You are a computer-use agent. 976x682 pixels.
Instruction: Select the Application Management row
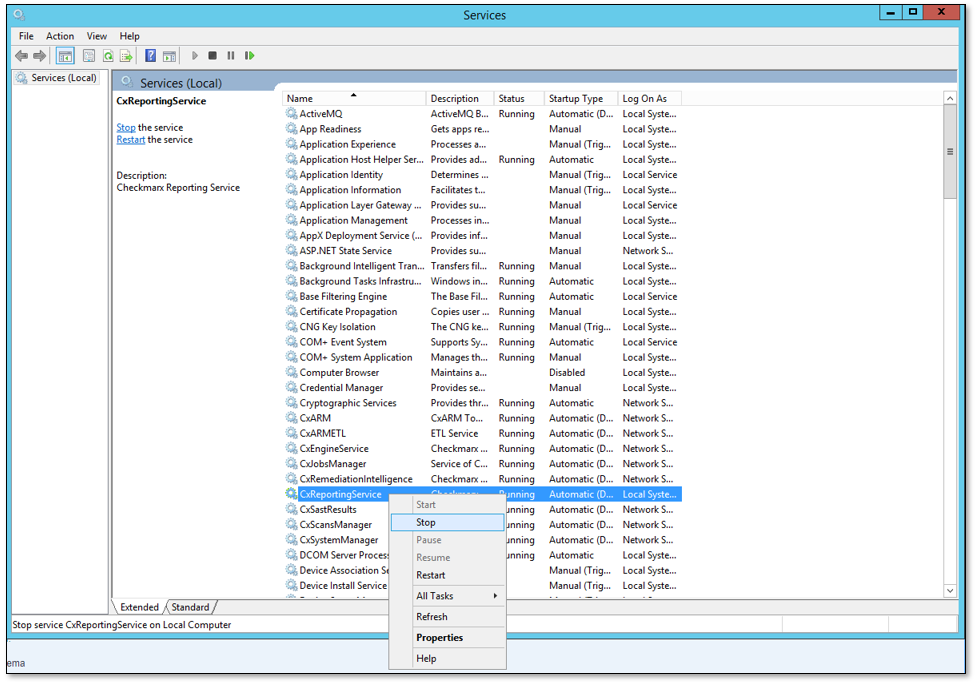click(482, 220)
